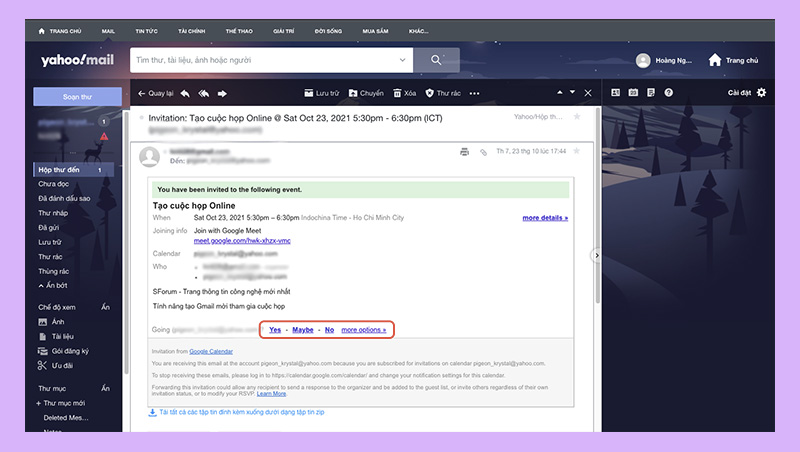Open Thư rác folder in sidebar
This screenshot has width=800, height=452.
pyautogui.click(x=51, y=257)
